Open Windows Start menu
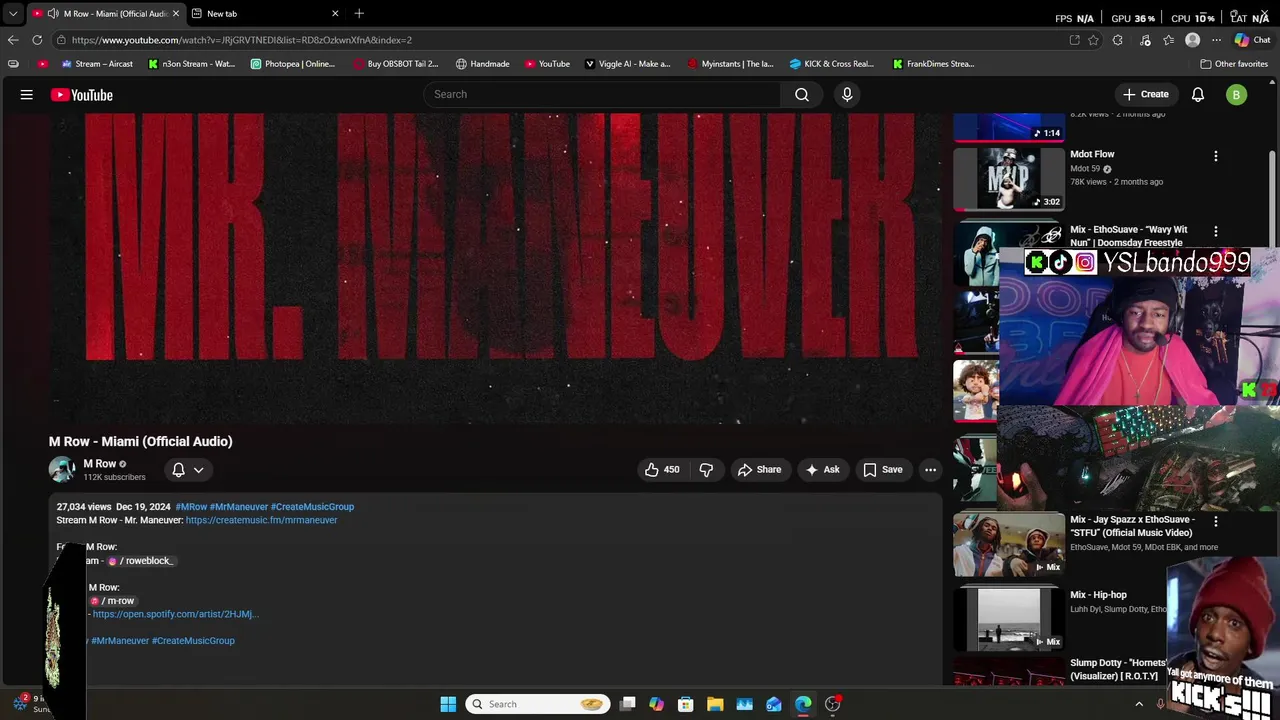The image size is (1280, 720). pyautogui.click(x=448, y=704)
